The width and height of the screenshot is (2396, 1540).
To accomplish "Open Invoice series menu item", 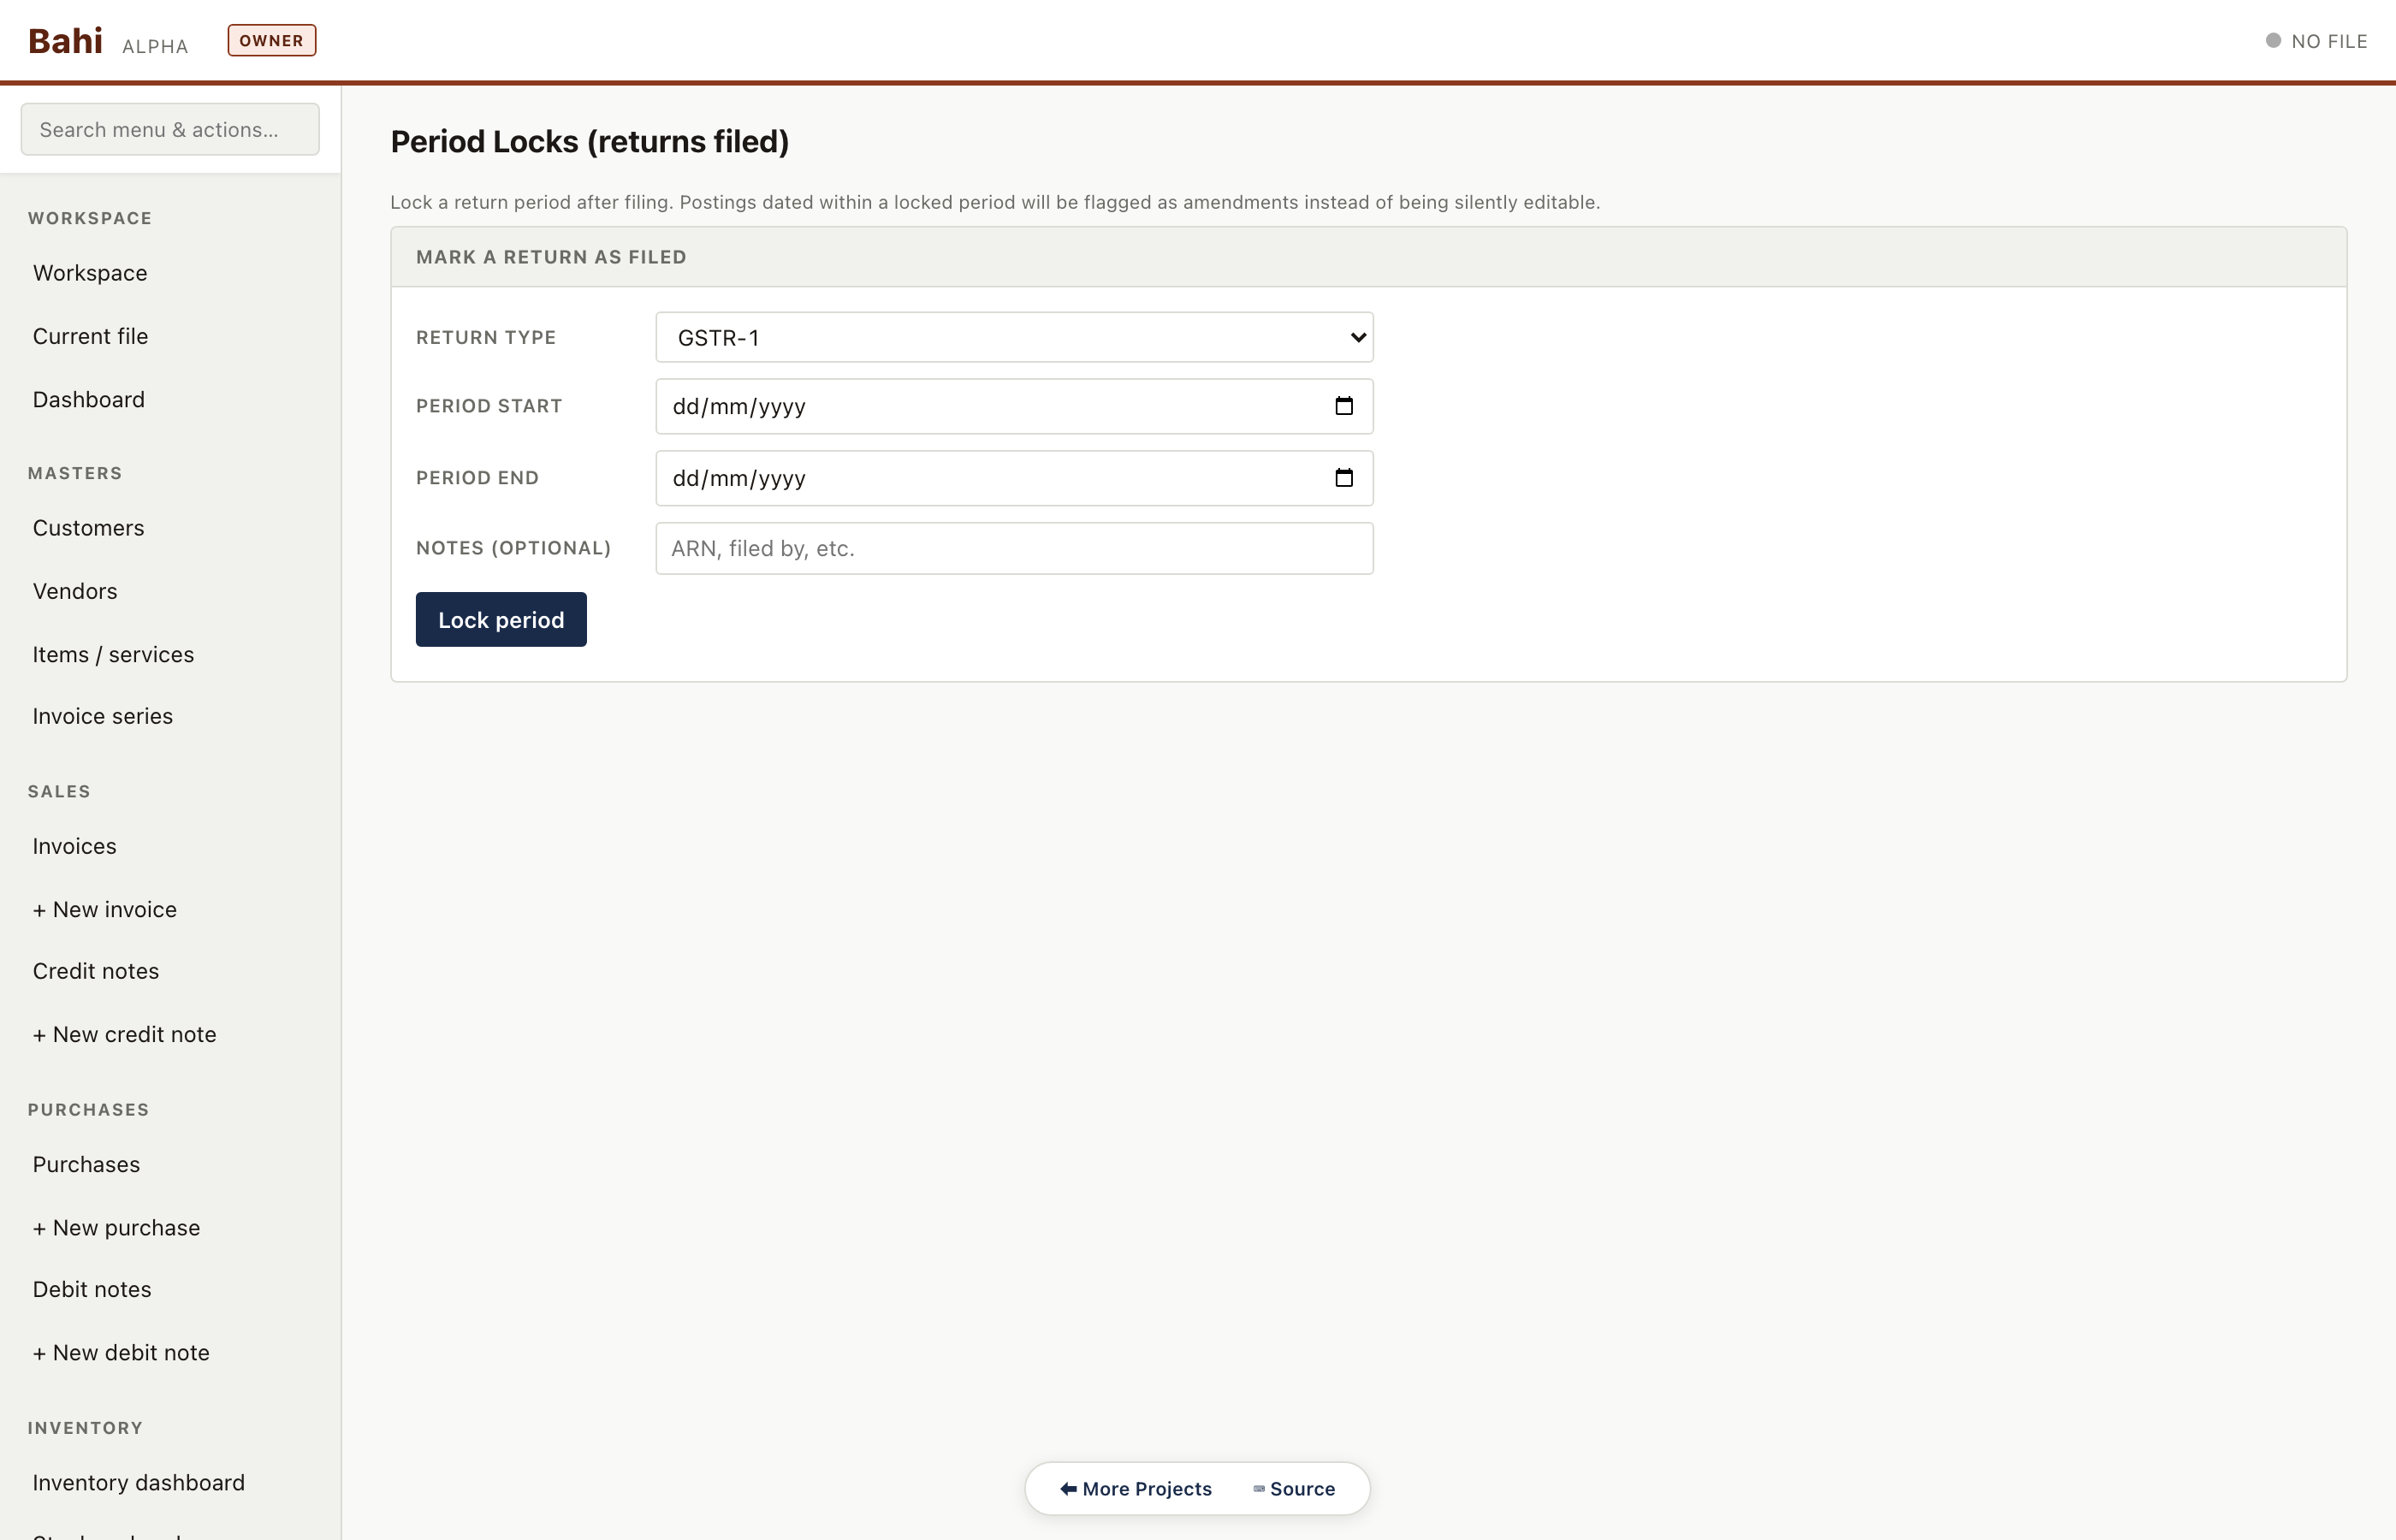I will pos(103,716).
